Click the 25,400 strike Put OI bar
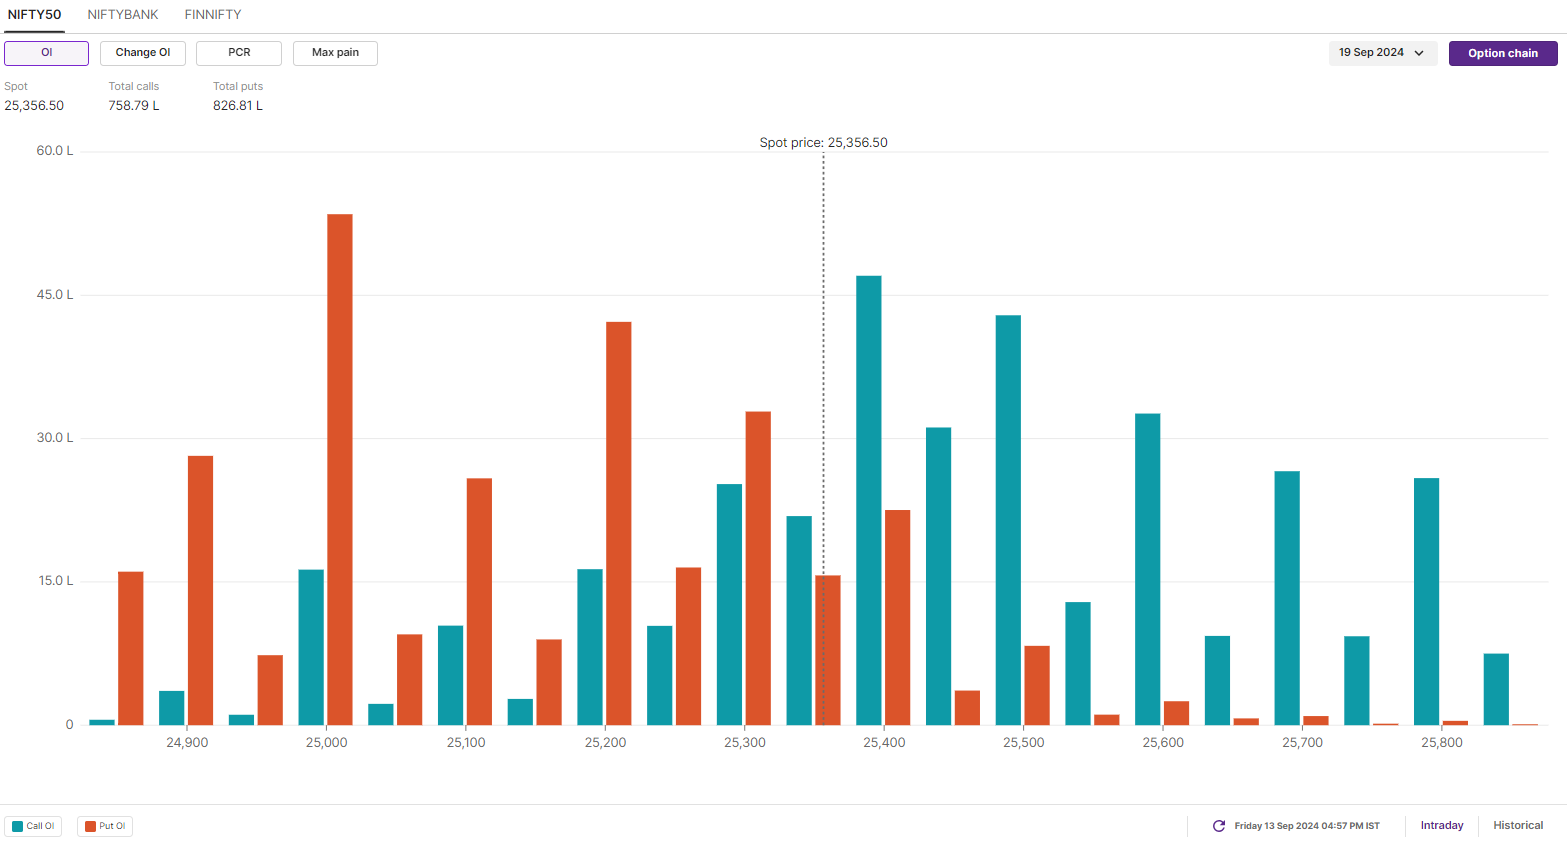The image size is (1567, 844). coord(897,618)
